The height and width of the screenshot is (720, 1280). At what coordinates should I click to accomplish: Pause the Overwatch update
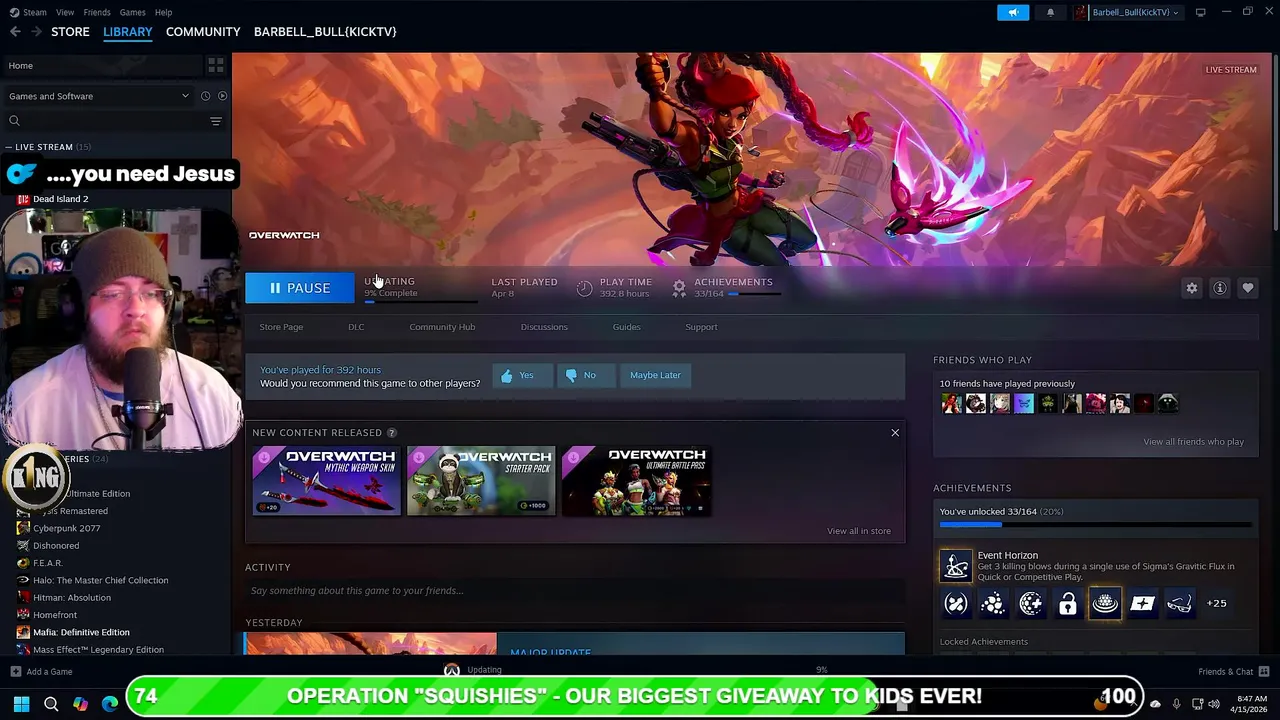point(300,288)
